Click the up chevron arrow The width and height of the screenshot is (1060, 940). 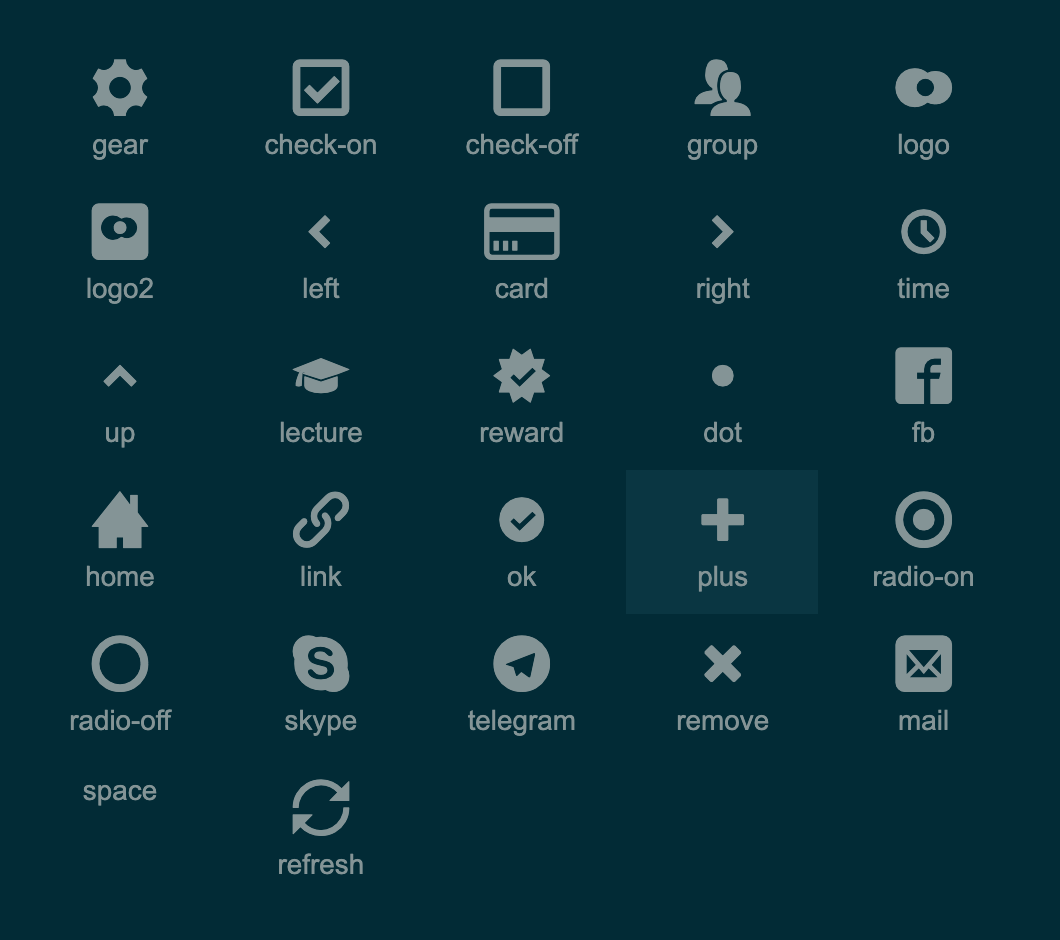pos(120,376)
